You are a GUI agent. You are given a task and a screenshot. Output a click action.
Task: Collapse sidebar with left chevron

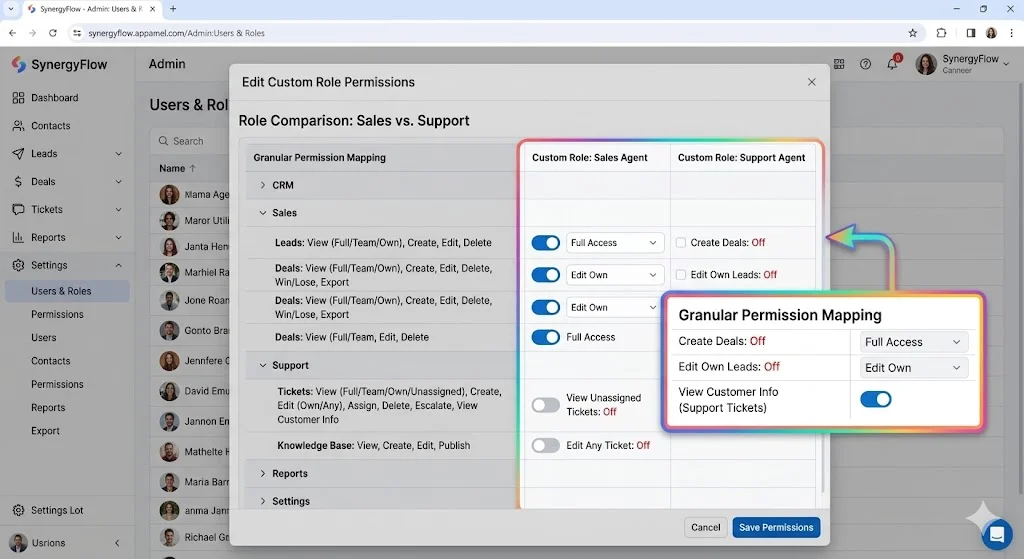click(118, 543)
